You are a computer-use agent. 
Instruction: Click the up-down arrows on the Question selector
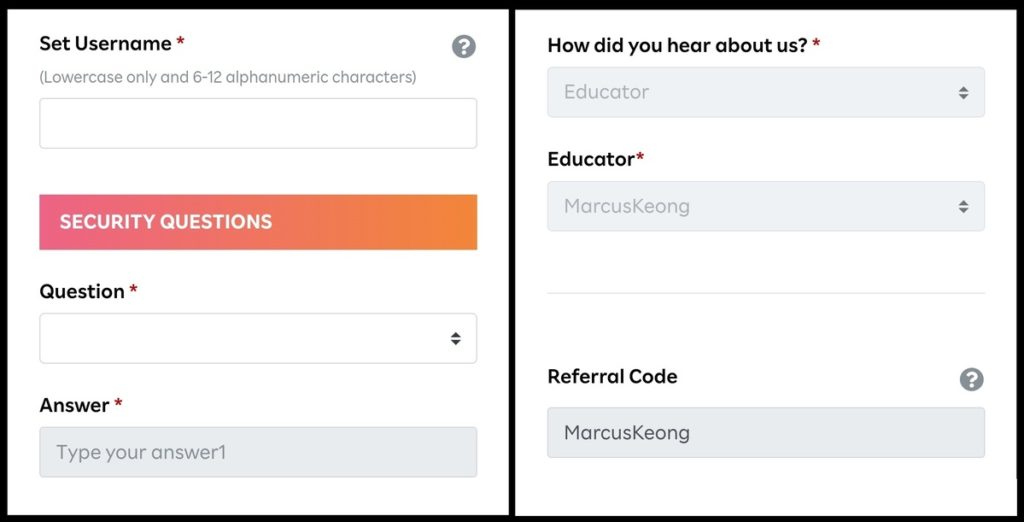456,338
